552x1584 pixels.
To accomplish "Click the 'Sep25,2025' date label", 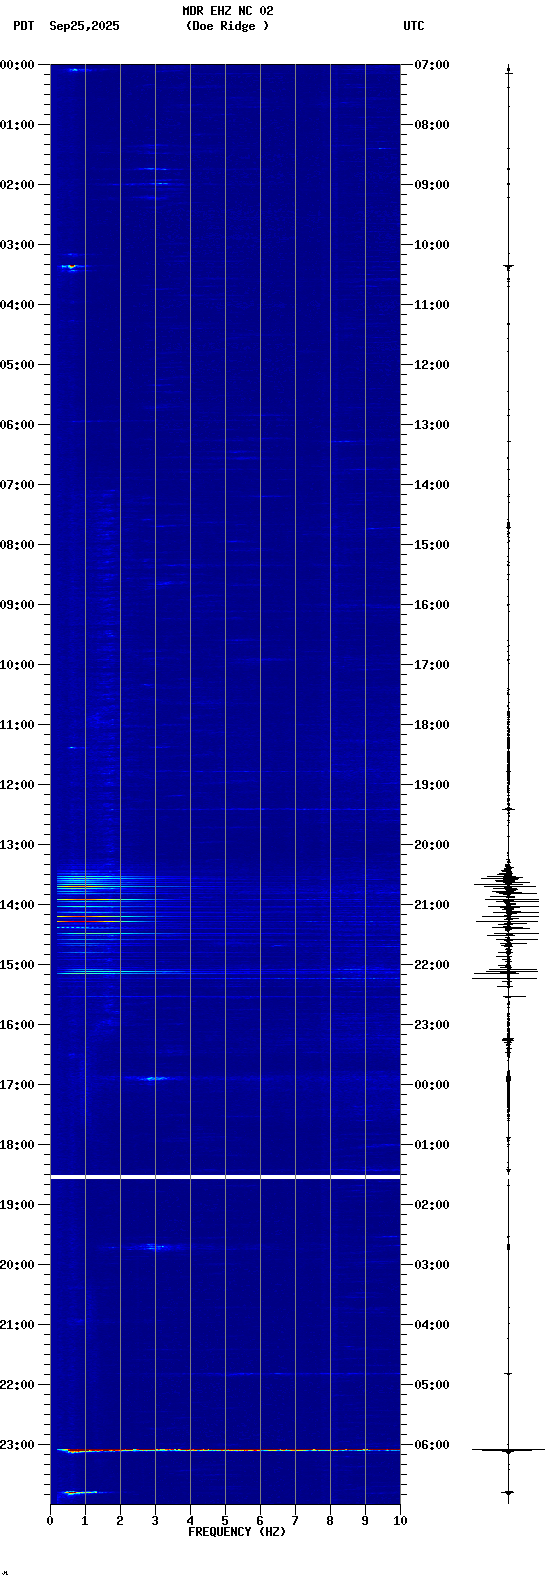I will pos(84,26).
